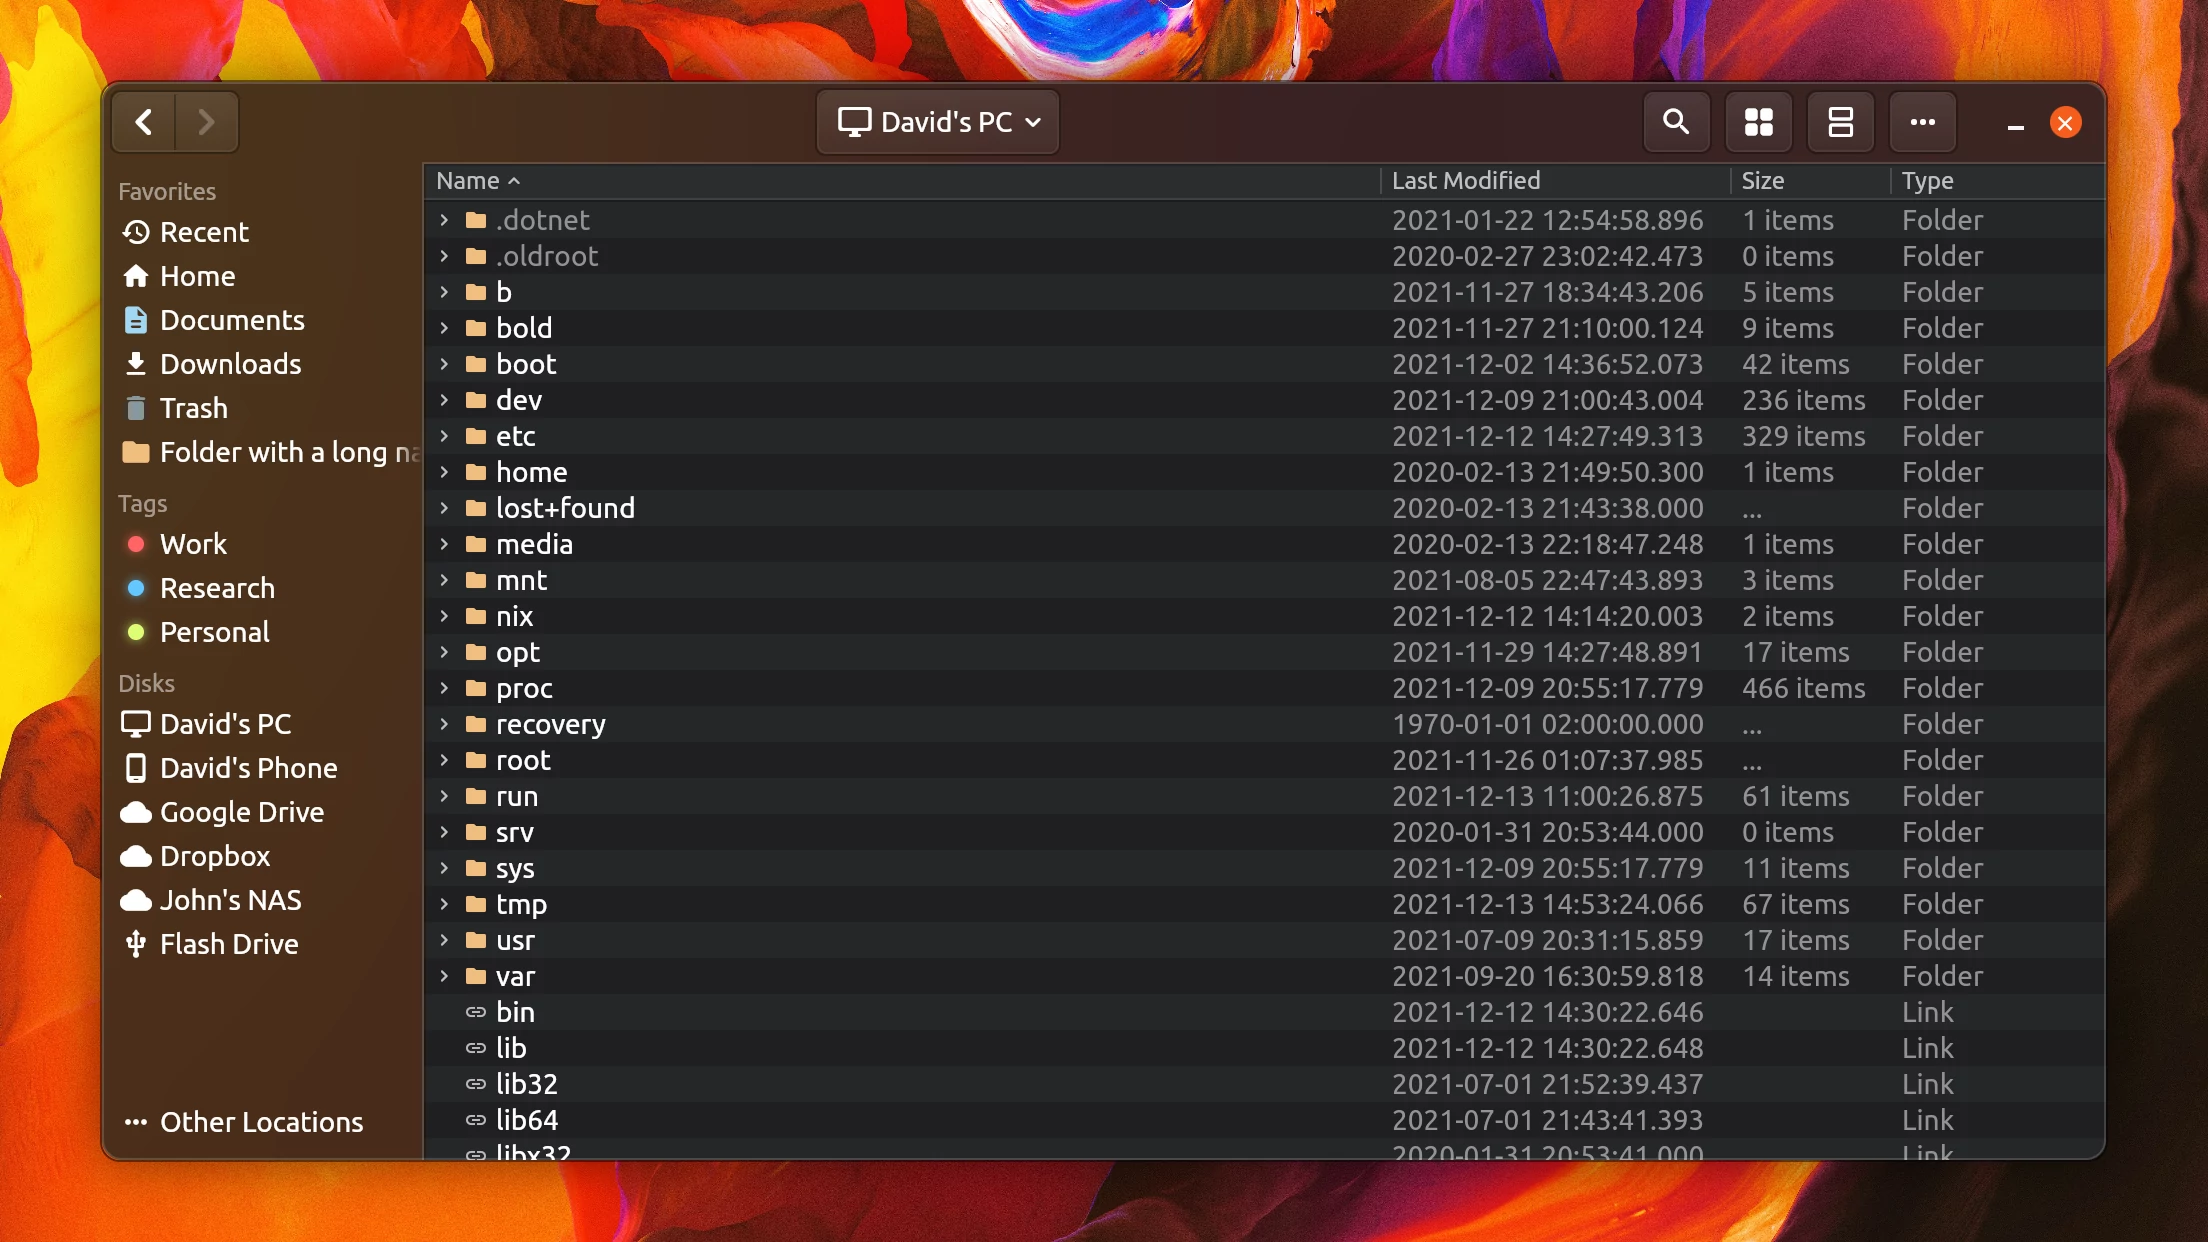
Task: Open the Trash in sidebar
Action: [193, 406]
